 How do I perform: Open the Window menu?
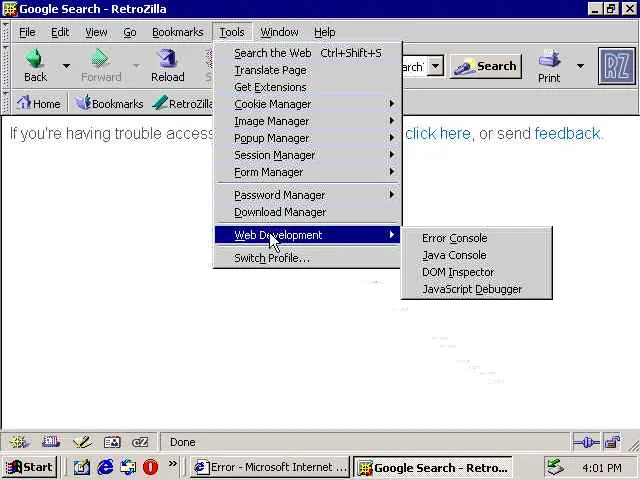(x=280, y=32)
